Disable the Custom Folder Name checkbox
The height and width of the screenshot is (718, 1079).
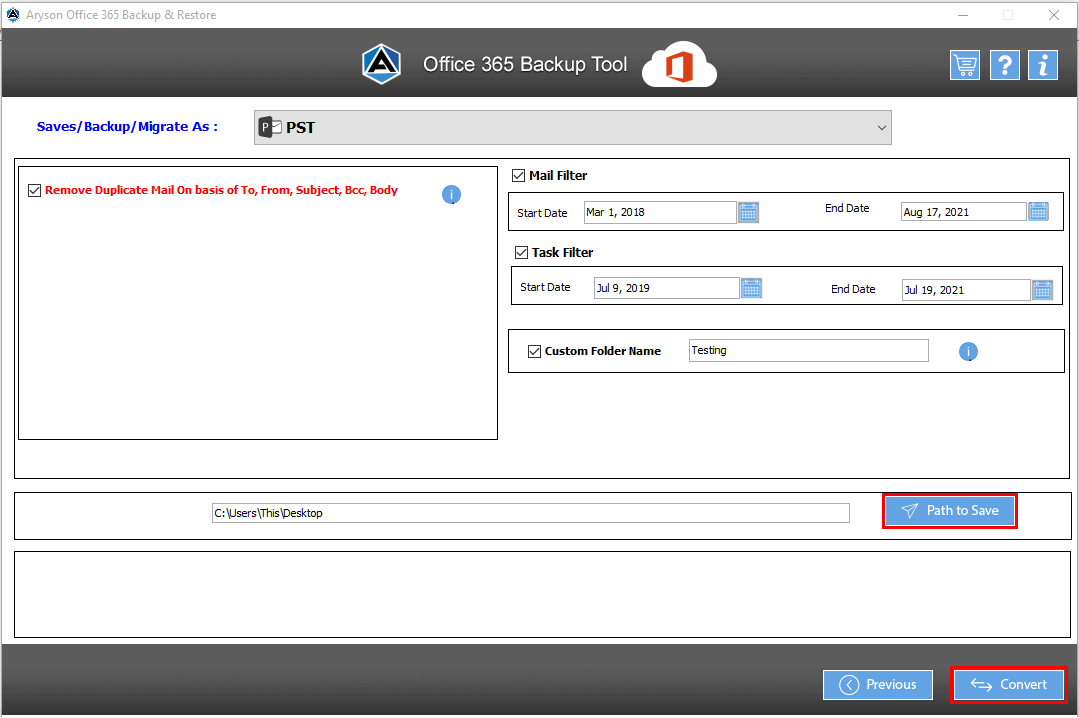[534, 352]
